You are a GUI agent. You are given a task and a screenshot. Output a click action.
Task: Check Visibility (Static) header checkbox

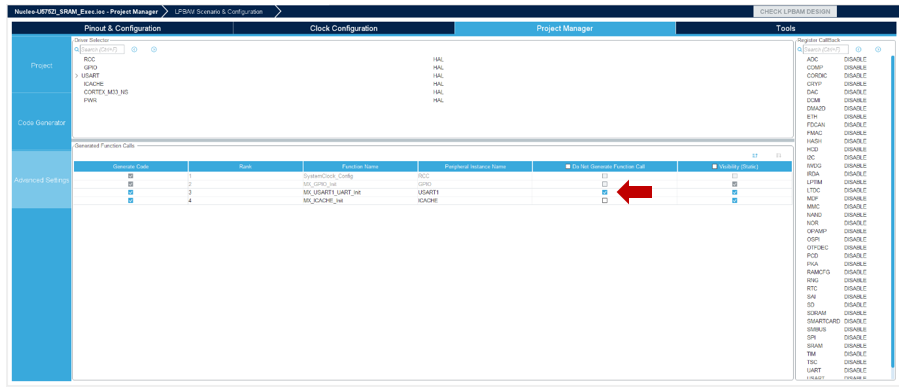coord(715,167)
